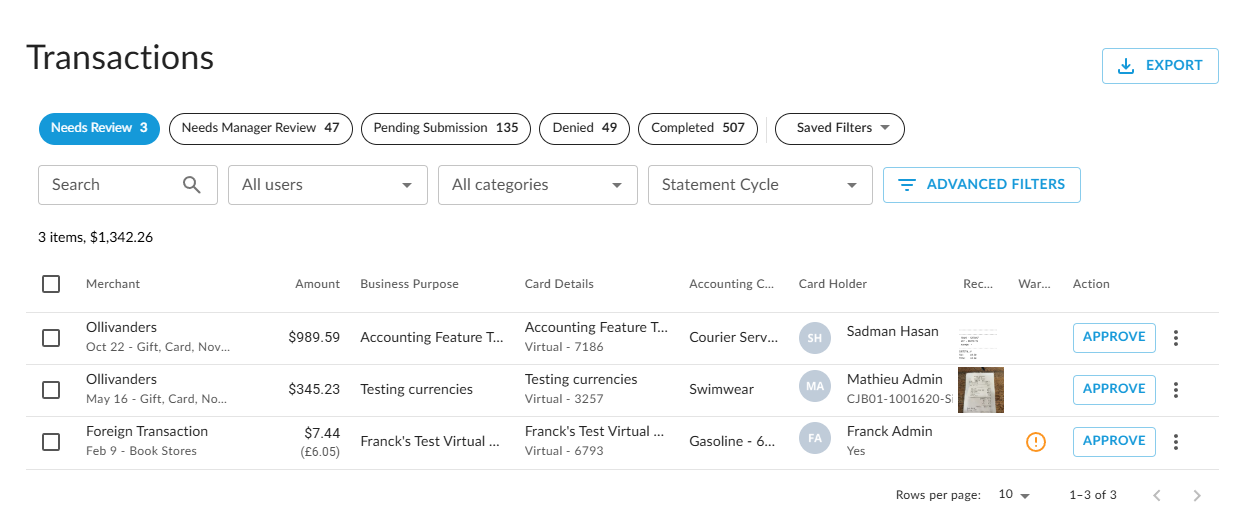Image resolution: width=1251 pixels, height=520 pixels.
Task: Open the Statement Cycle dropdown
Action: (760, 185)
